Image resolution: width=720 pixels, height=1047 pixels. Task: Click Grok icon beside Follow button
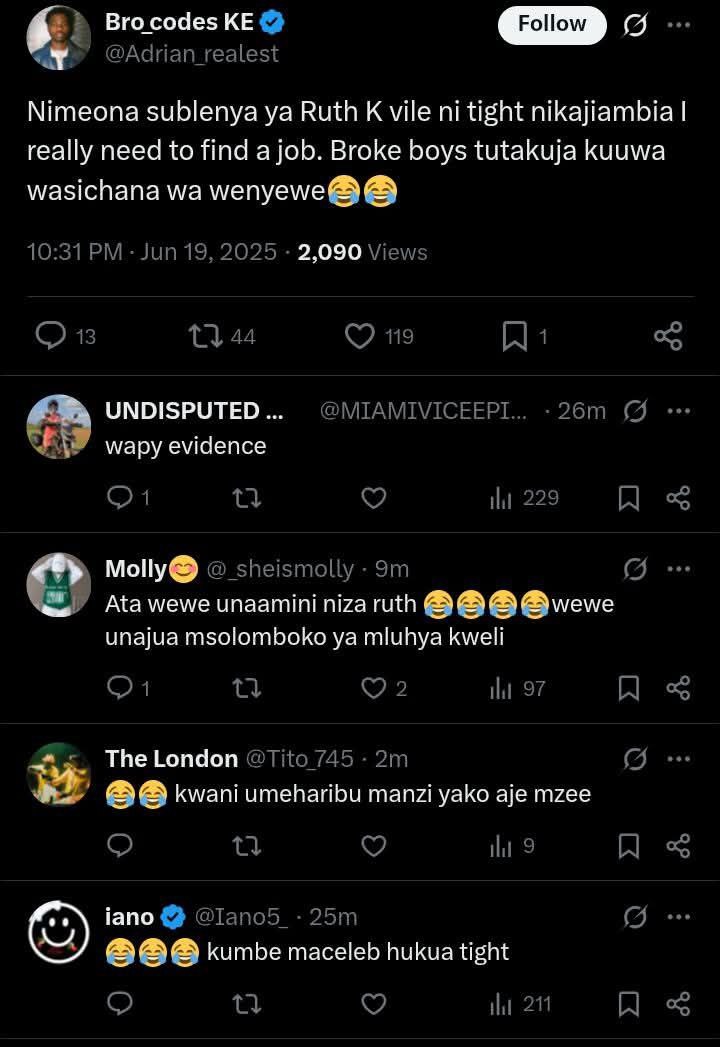pos(635,25)
